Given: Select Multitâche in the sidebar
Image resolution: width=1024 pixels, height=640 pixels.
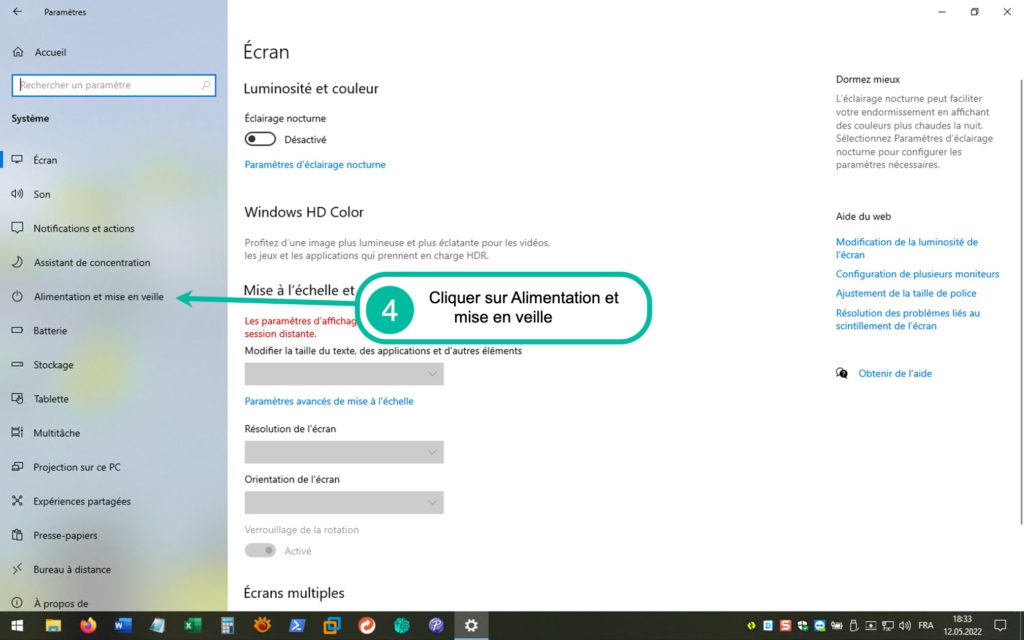Looking at the screenshot, I should click(56, 433).
